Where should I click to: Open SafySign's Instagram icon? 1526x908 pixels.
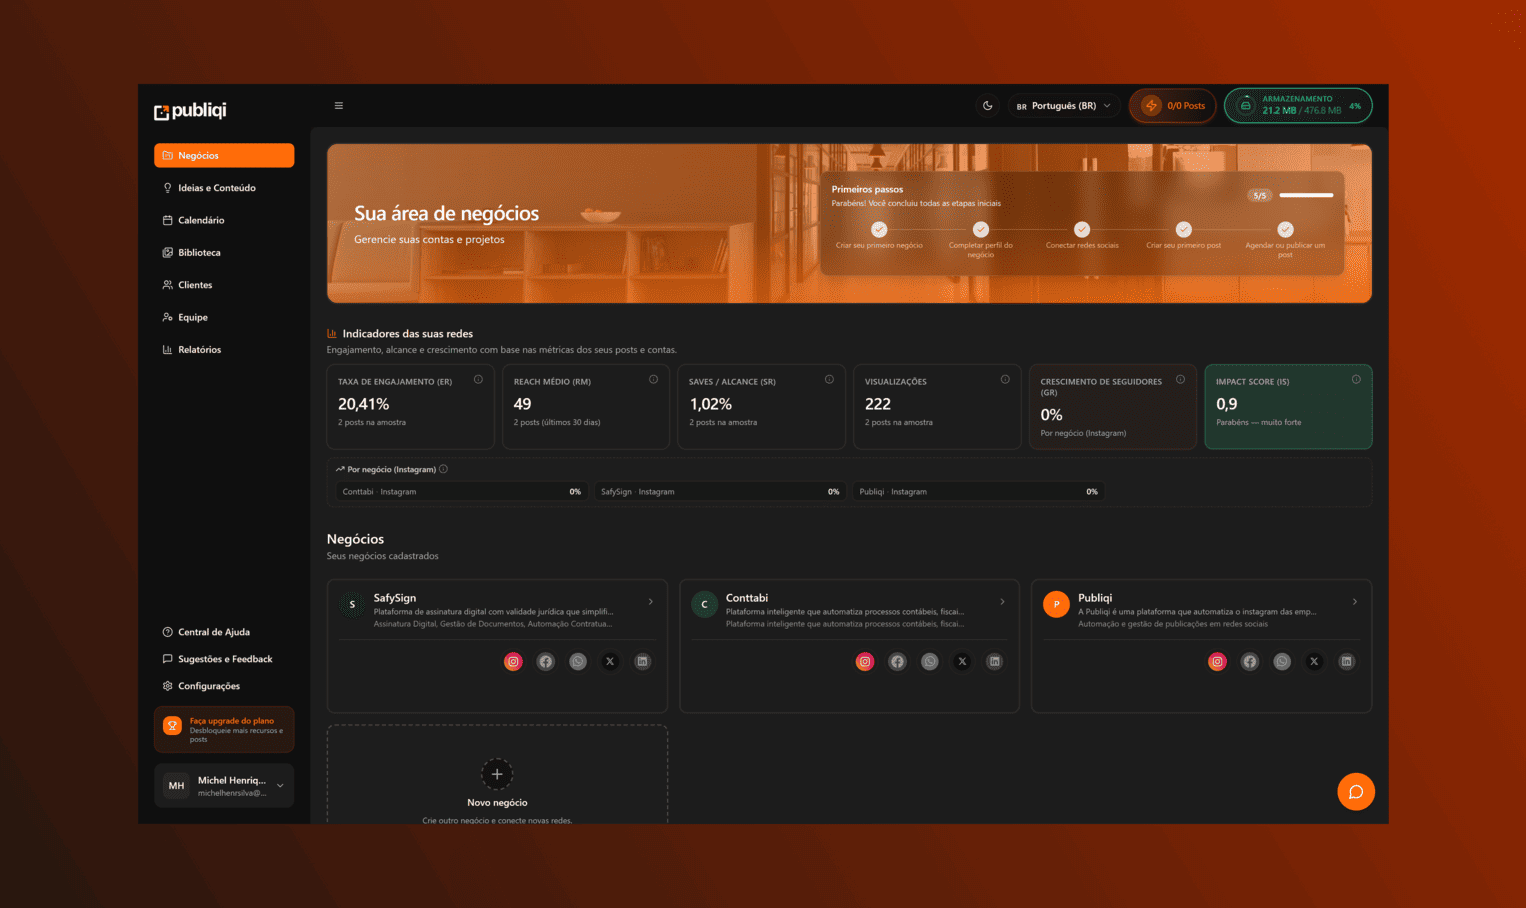pyautogui.click(x=513, y=662)
